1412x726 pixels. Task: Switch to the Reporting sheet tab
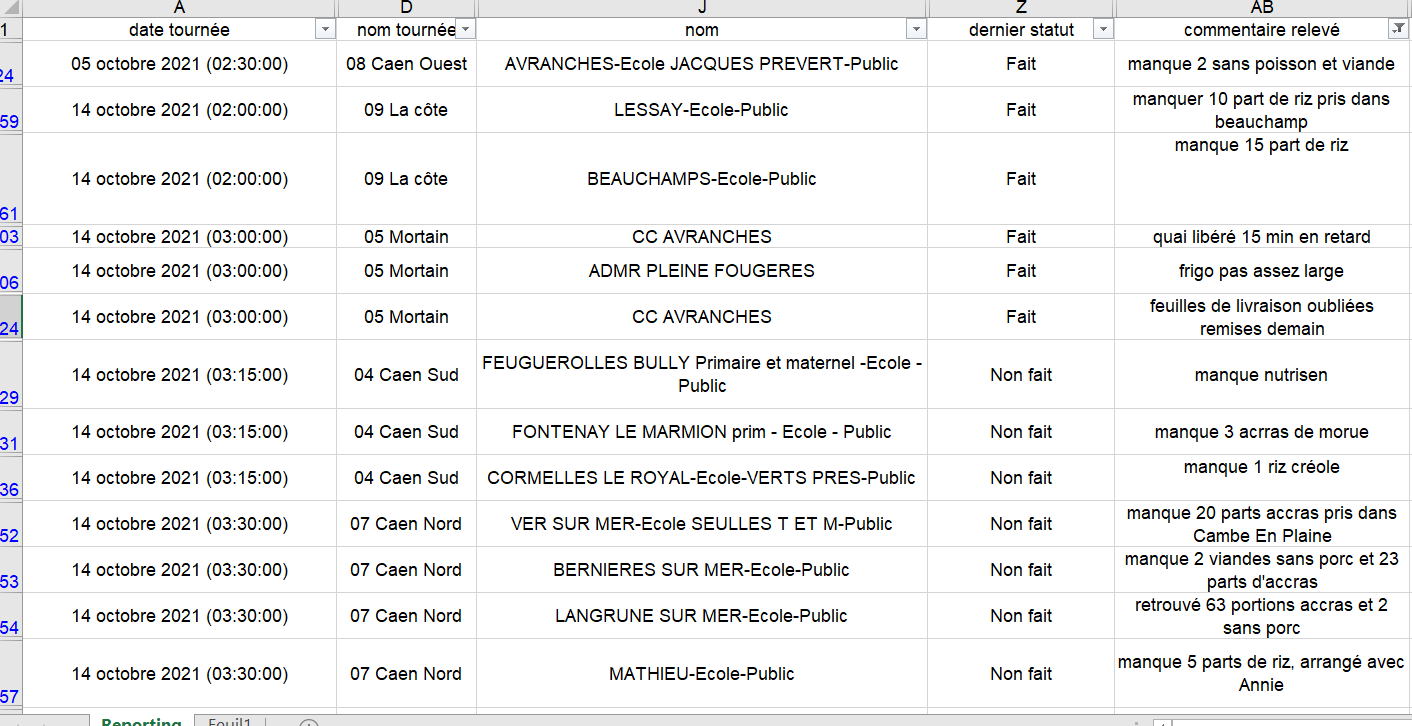(141, 720)
